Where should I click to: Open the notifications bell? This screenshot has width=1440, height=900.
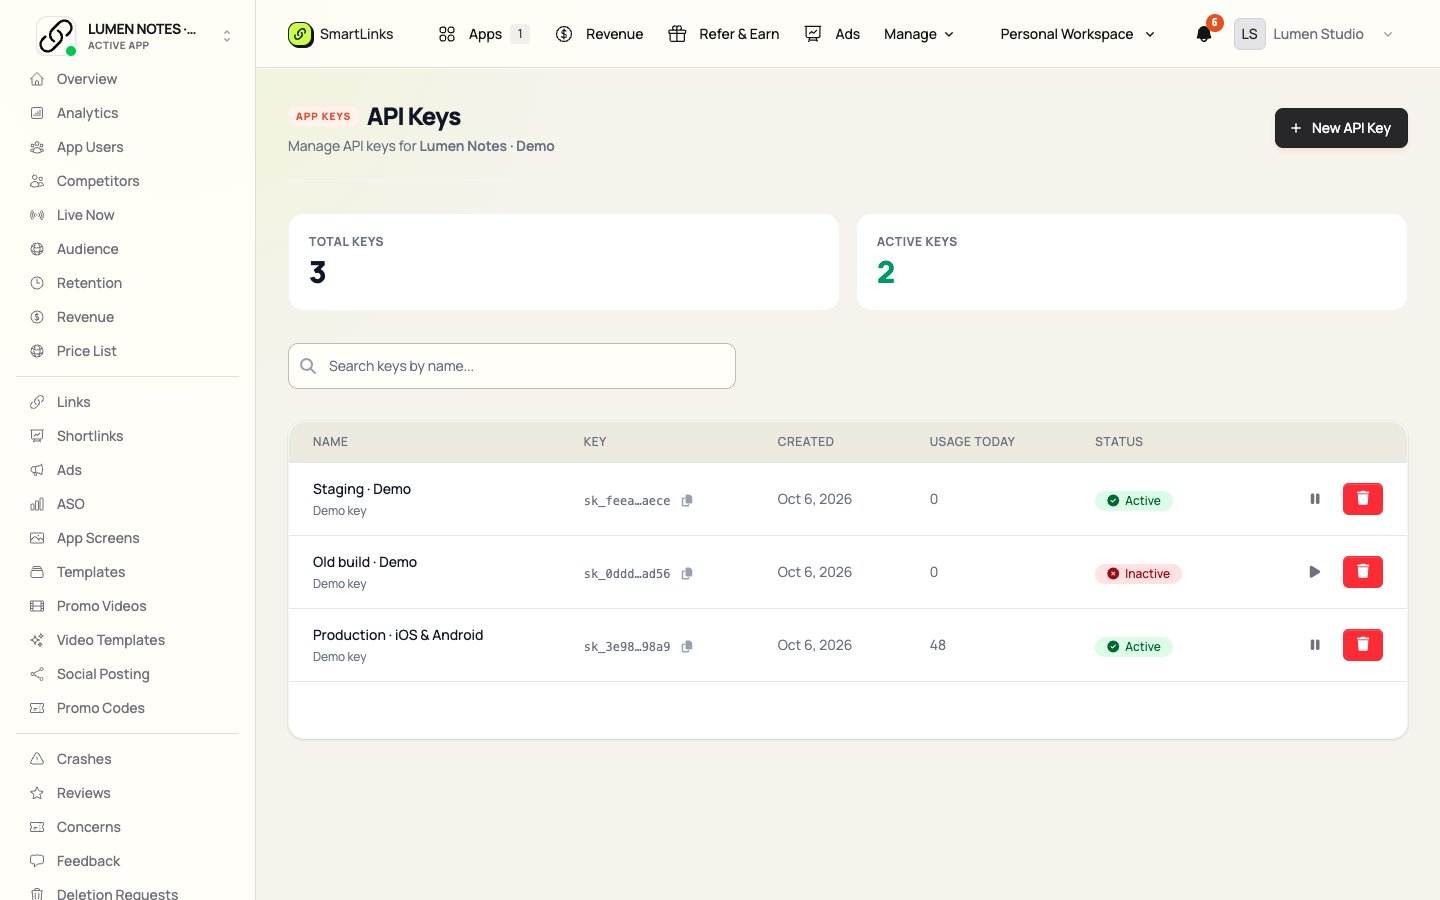pos(1204,34)
